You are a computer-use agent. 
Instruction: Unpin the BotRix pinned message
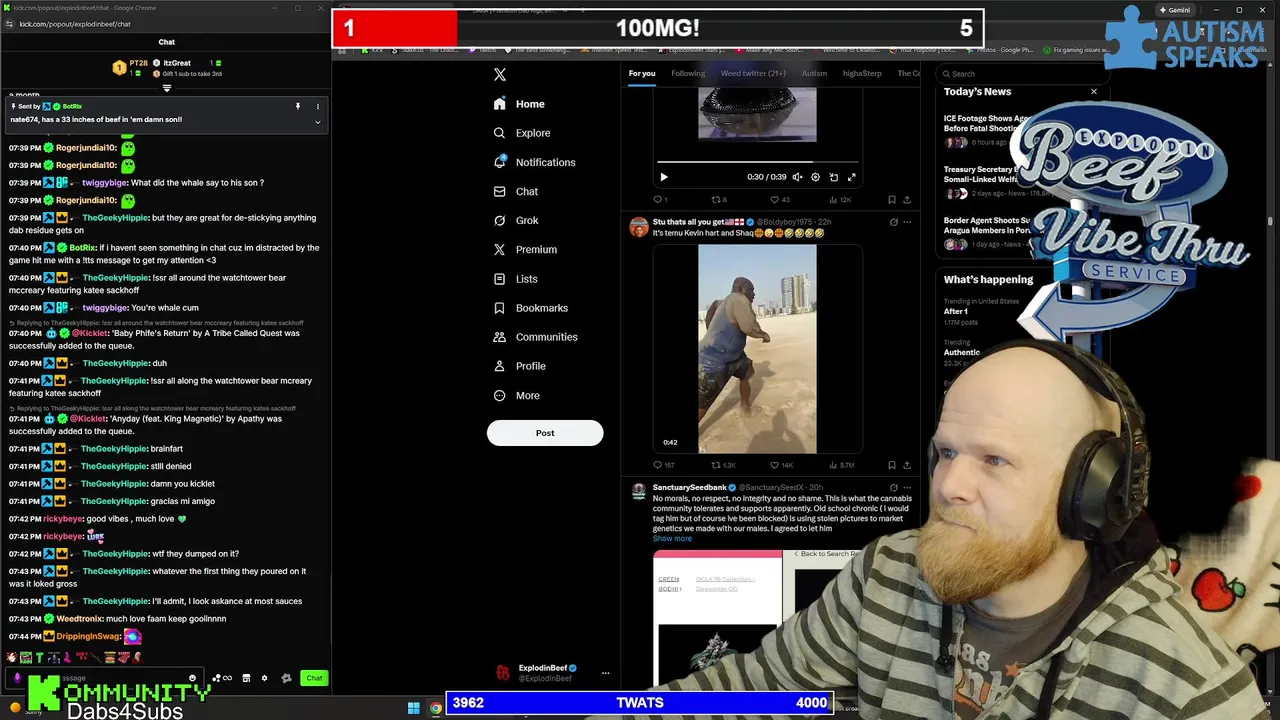[x=297, y=106]
